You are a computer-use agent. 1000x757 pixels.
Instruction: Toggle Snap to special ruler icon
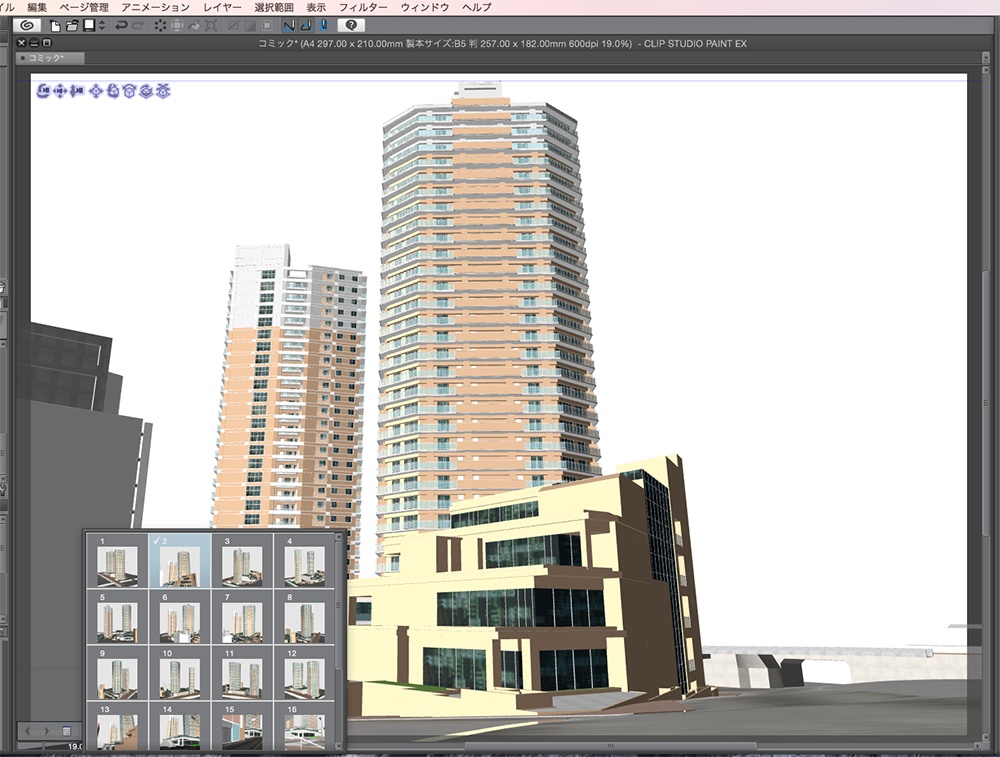point(306,26)
